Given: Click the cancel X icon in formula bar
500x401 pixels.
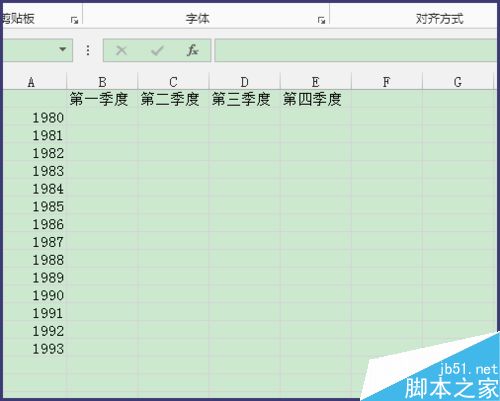Looking at the screenshot, I should tap(121, 51).
